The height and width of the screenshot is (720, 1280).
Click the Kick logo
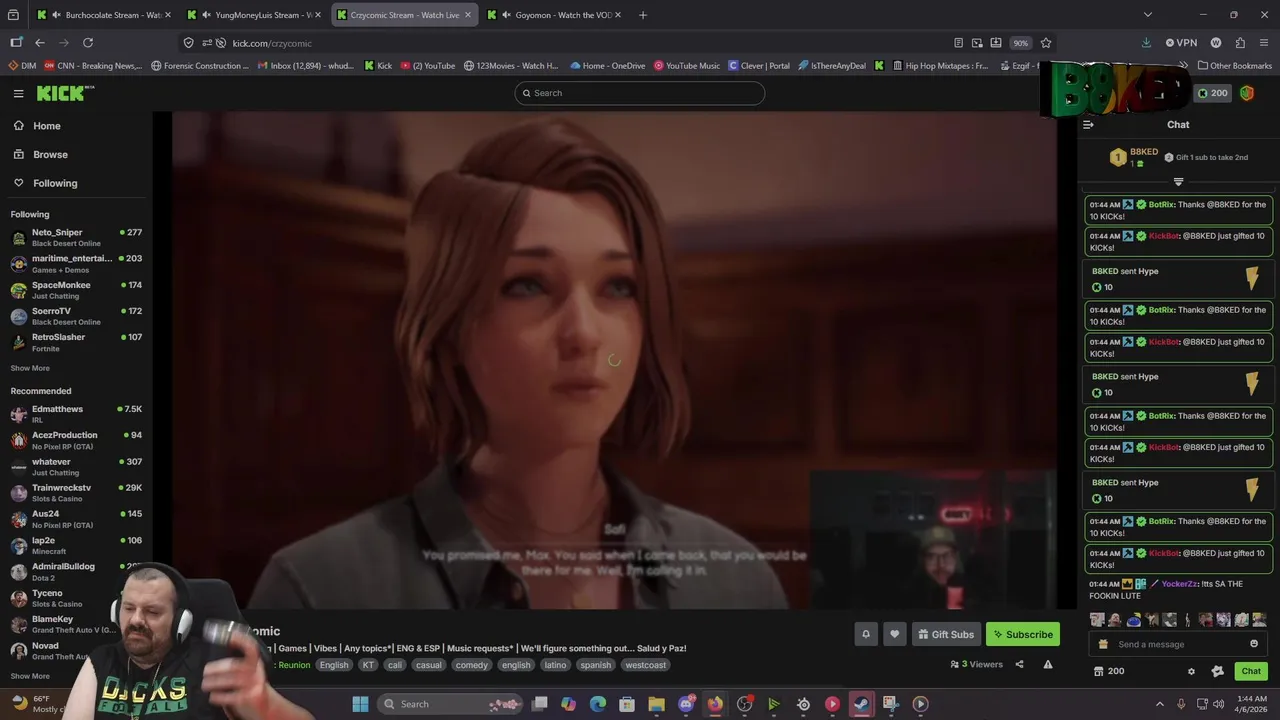pos(65,93)
